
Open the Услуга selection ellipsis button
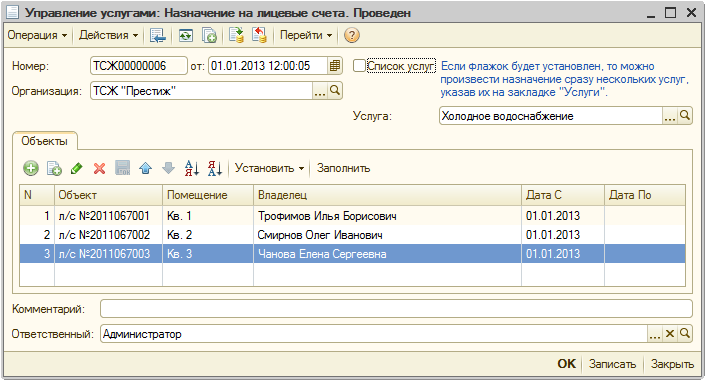click(x=670, y=116)
